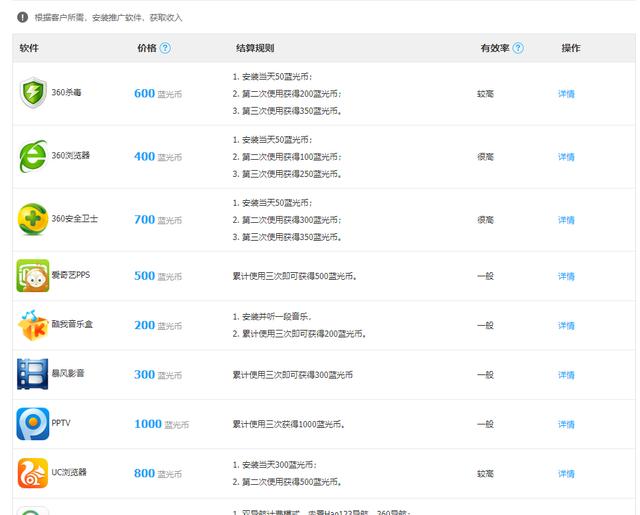This screenshot has width=640, height=515.
Task: Click the 操作 column header
Action: (x=571, y=48)
